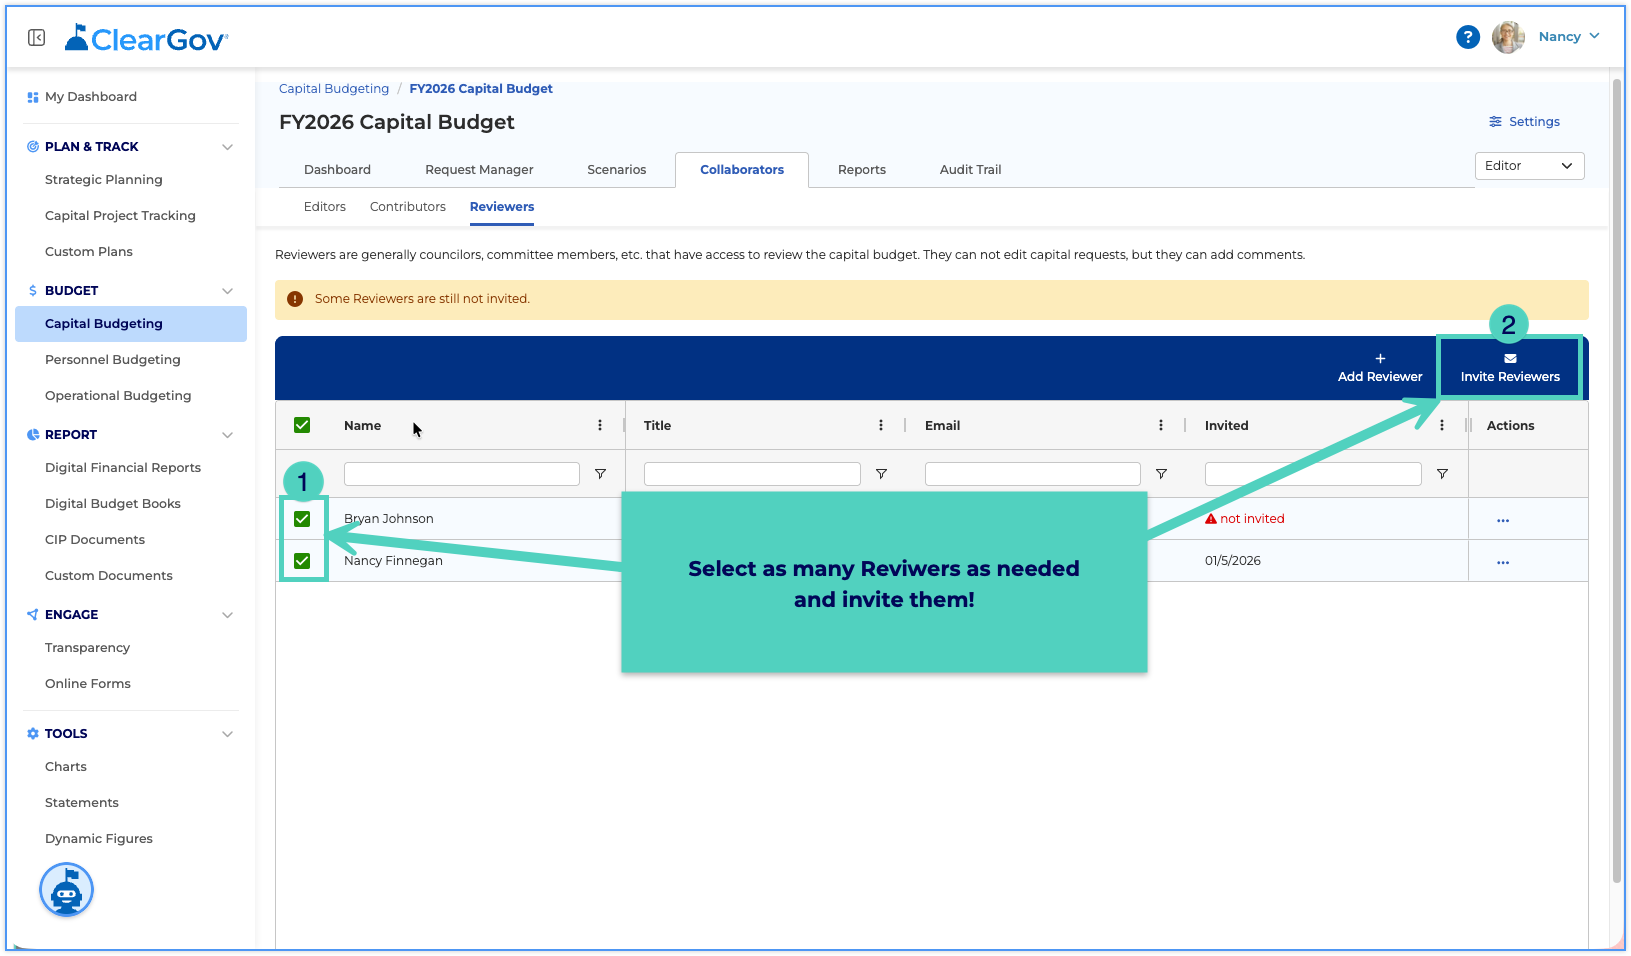Viewport: 1631px width, 956px height.
Task: Expand the Nancy user account menu
Action: [1567, 37]
